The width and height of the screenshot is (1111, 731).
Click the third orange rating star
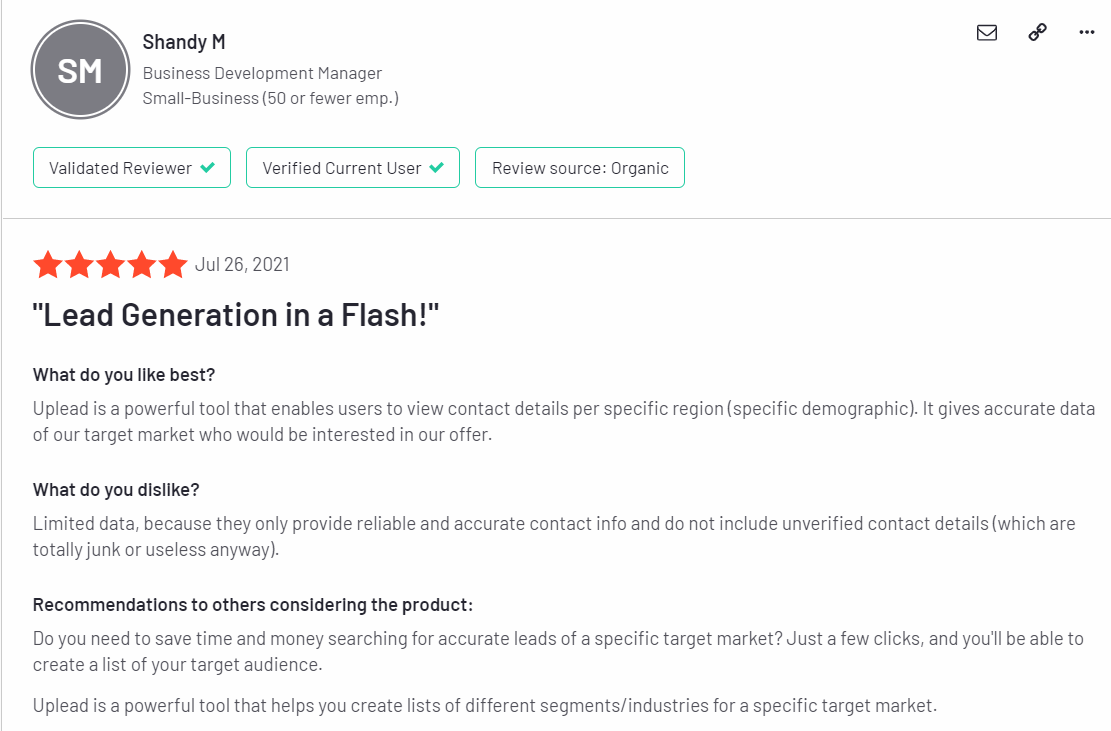[x=111, y=264]
